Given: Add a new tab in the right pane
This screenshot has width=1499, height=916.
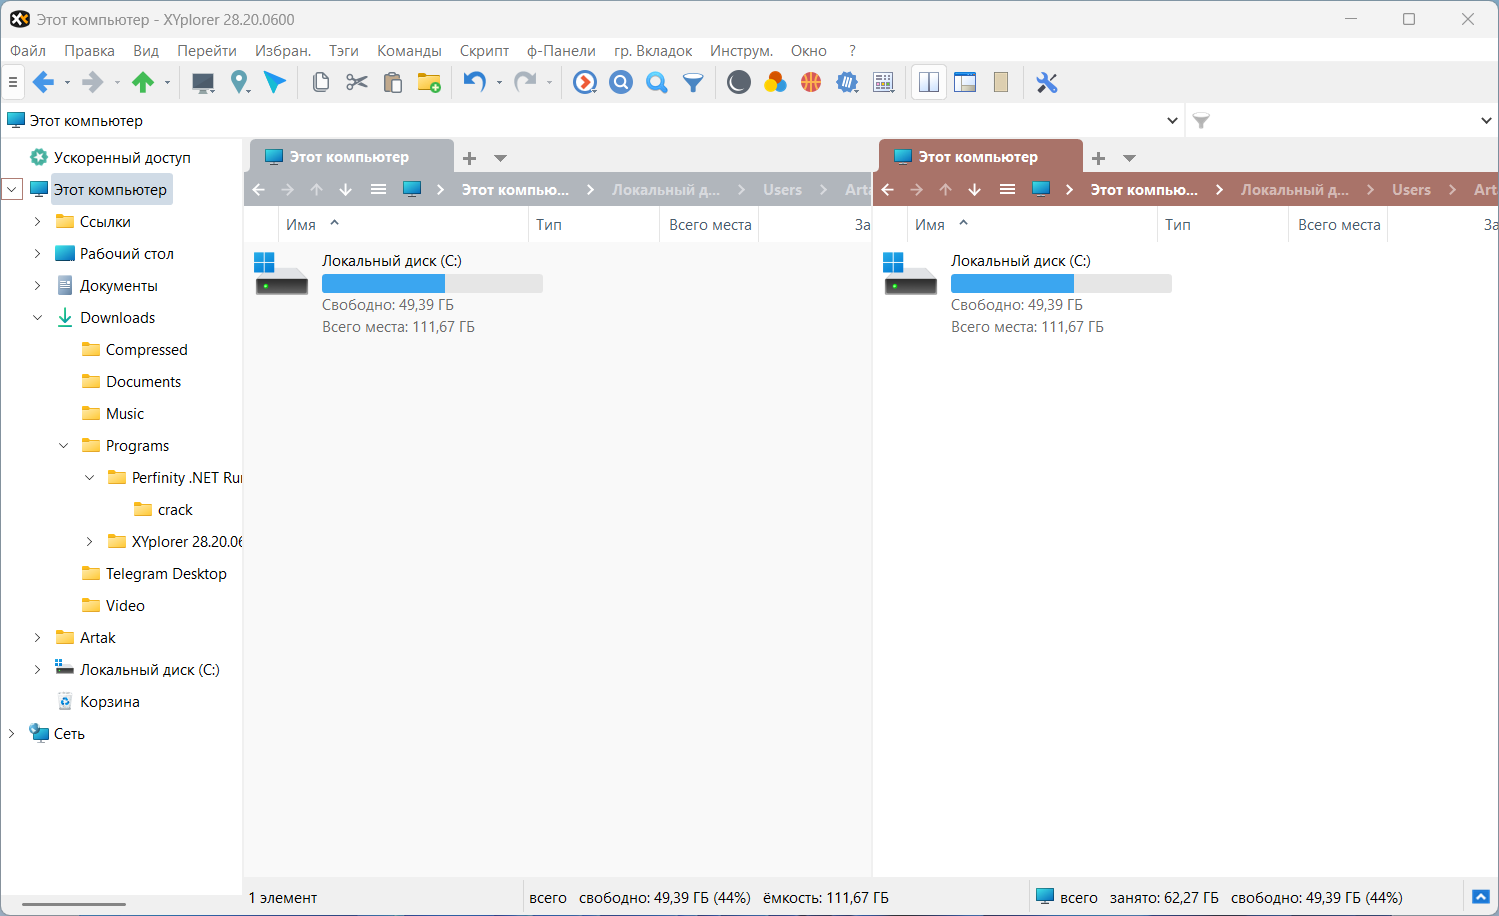Looking at the screenshot, I should coord(1098,158).
